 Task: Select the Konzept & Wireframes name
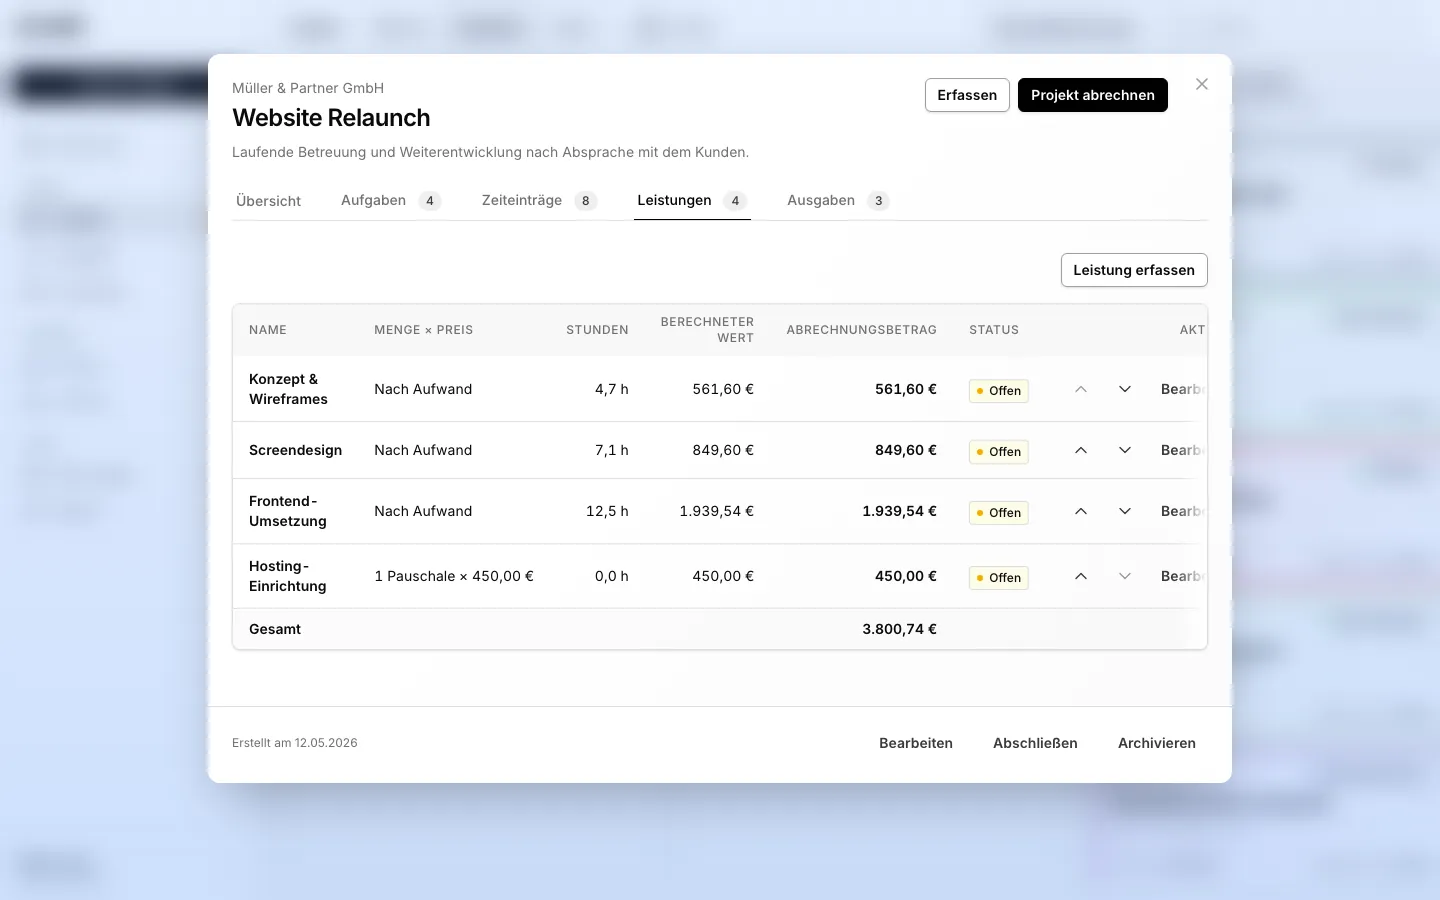[288, 389]
